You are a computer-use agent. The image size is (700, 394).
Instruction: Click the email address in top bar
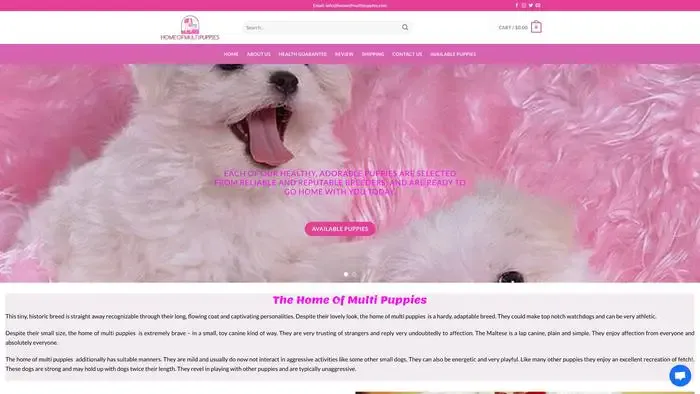click(x=350, y=5)
